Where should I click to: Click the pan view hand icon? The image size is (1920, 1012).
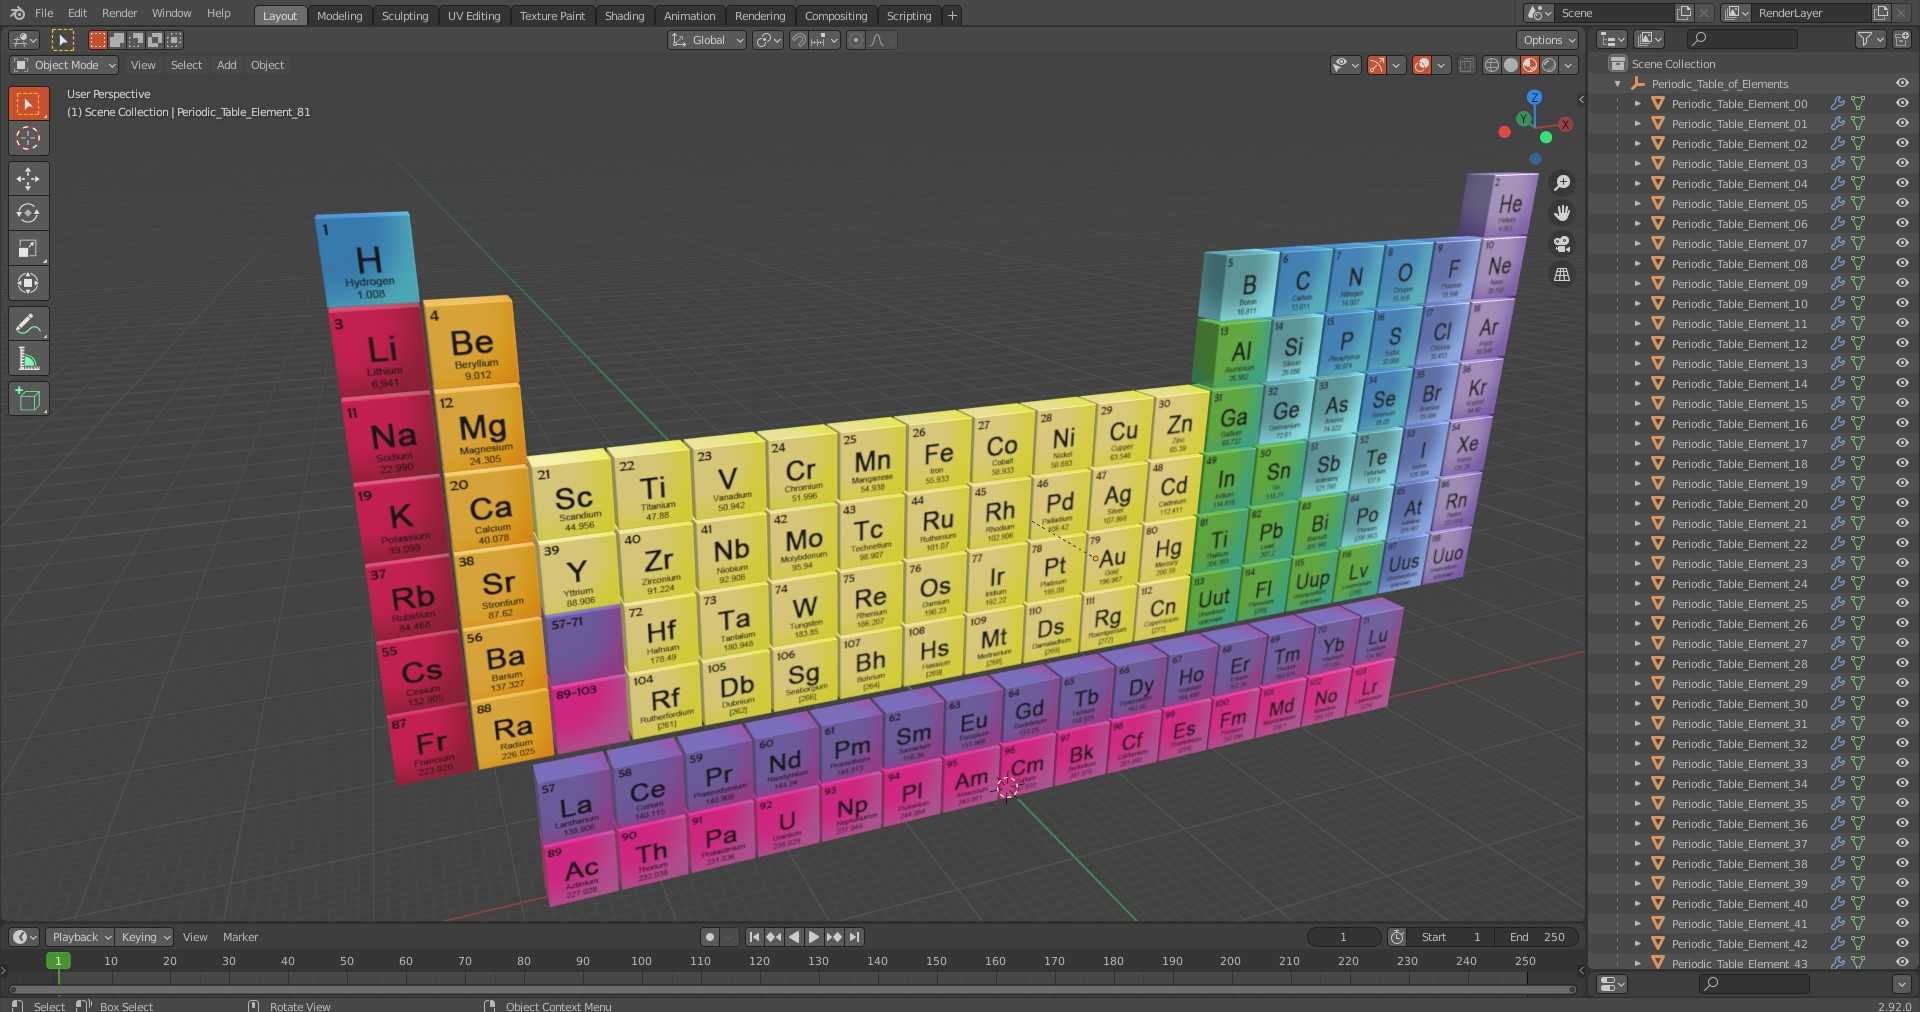pyautogui.click(x=1562, y=213)
